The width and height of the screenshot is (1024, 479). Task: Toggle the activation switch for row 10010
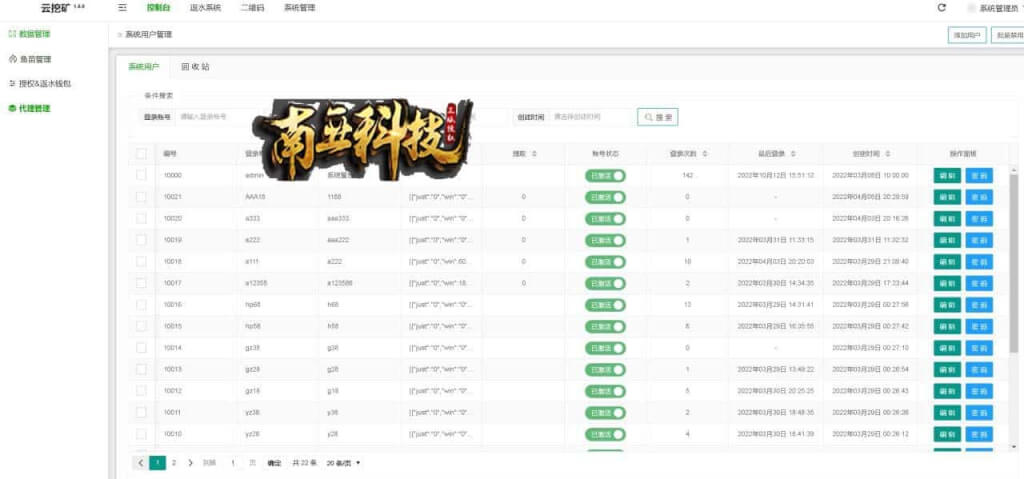(605, 434)
